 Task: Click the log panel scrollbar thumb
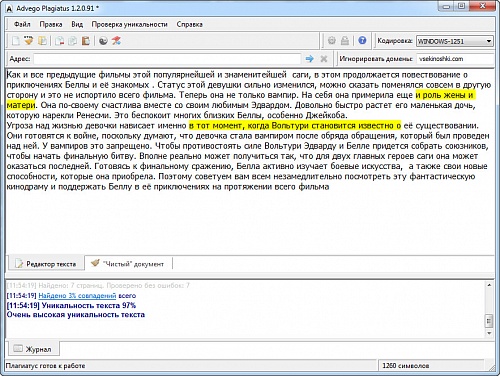pyautogui.click(x=489, y=321)
